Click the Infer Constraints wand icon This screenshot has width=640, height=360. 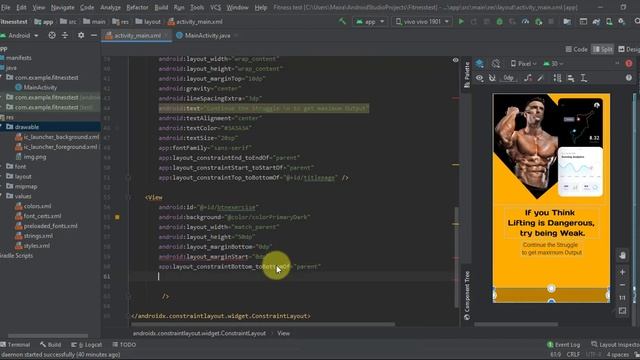(x=540, y=78)
